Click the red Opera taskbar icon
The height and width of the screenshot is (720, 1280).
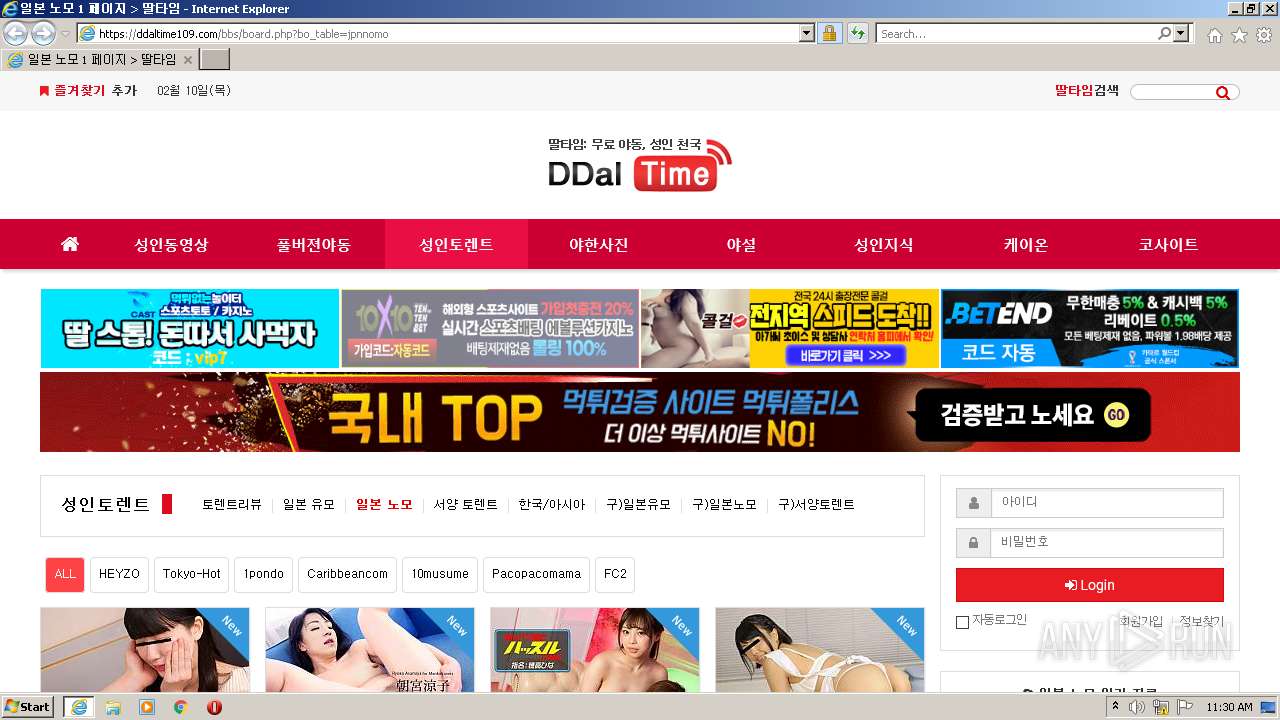pyautogui.click(x=214, y=707)
